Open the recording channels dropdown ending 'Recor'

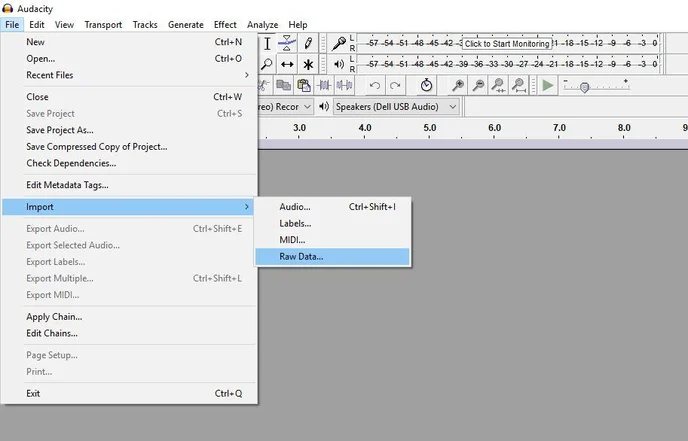(285, 107)
